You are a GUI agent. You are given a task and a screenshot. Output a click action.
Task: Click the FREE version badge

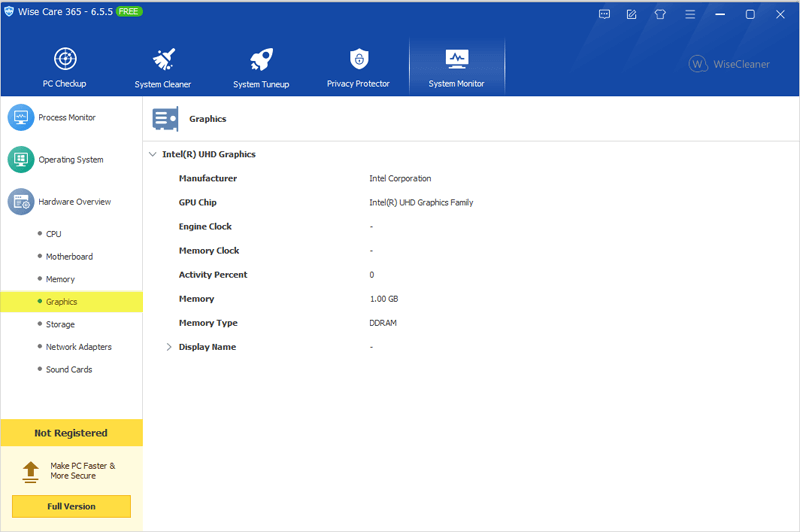pyautogui.click(x=129, y=11)
